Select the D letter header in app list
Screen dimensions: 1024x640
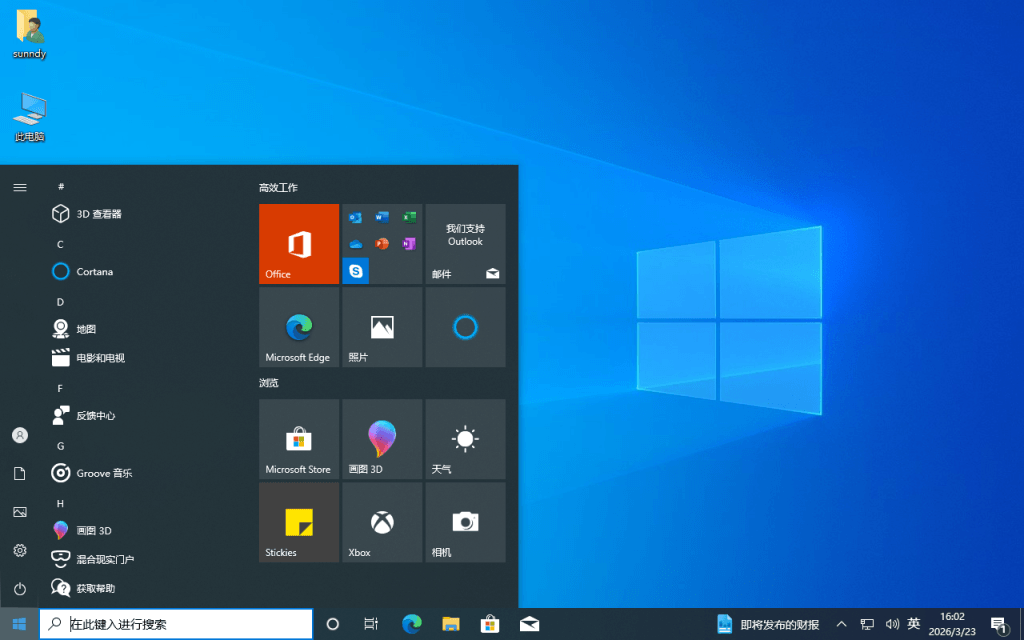point(60,302)
